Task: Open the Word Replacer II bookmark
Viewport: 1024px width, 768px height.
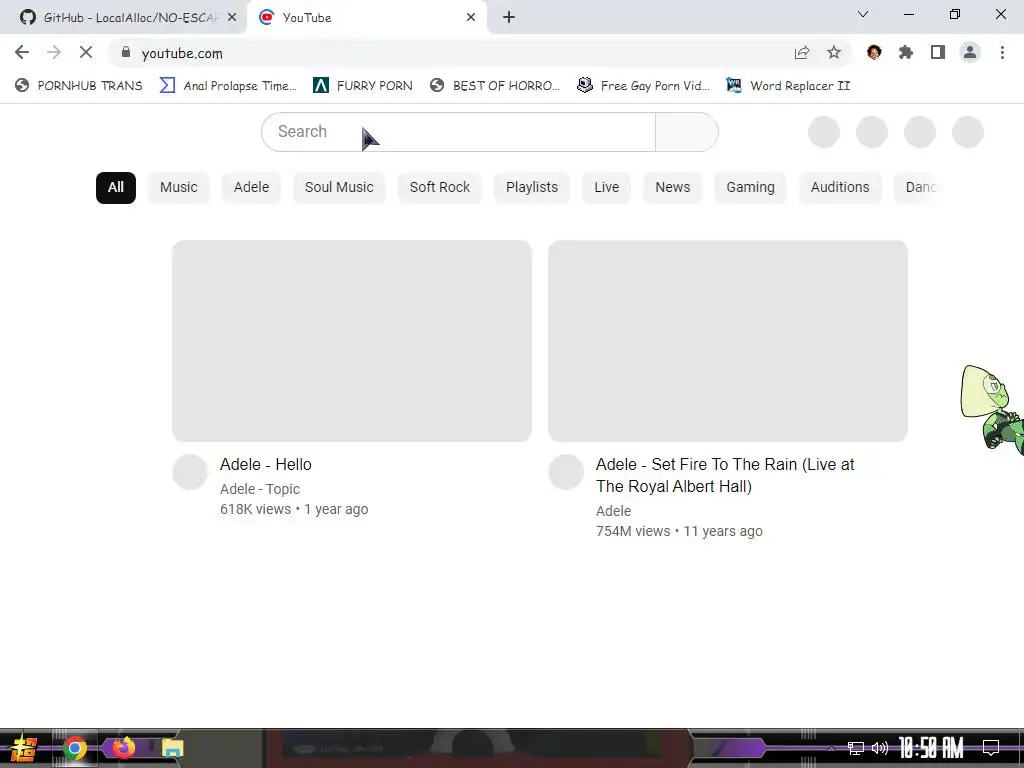Action: pyautogui.click(x=788, y=86)
